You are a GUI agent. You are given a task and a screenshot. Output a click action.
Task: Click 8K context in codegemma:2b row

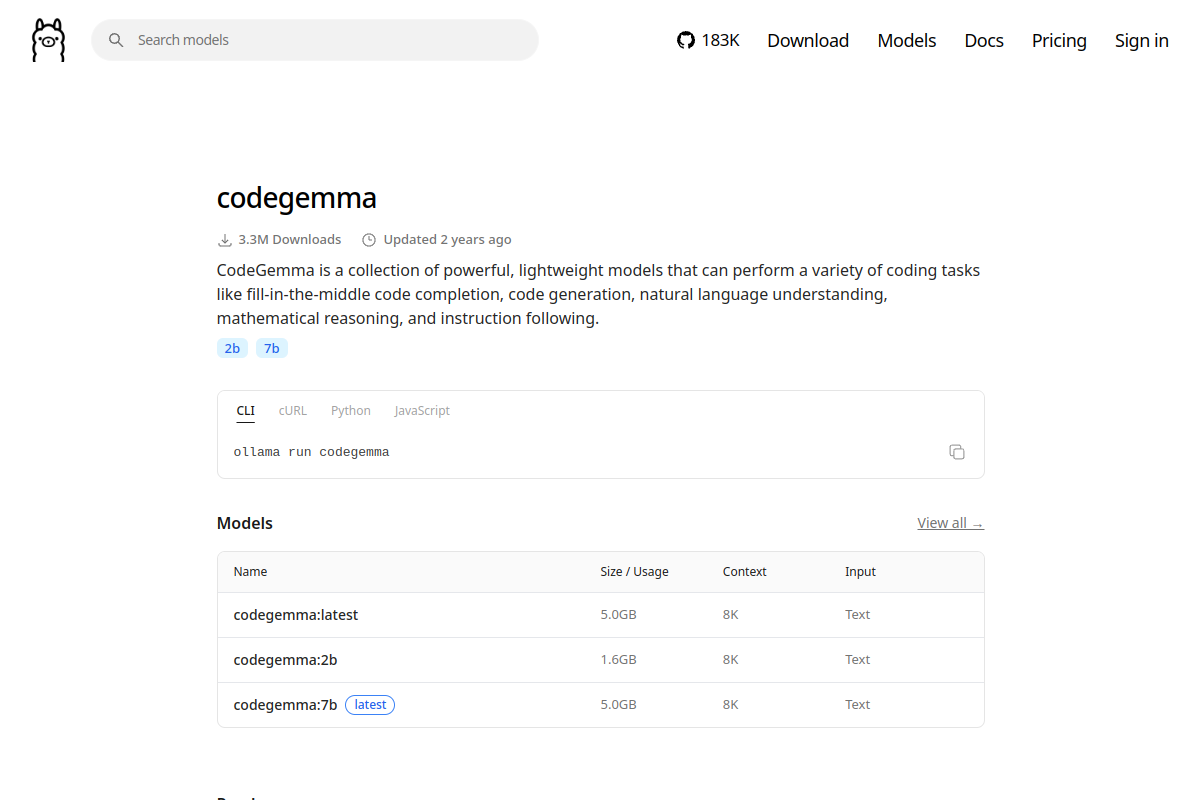tap(731, 660)
